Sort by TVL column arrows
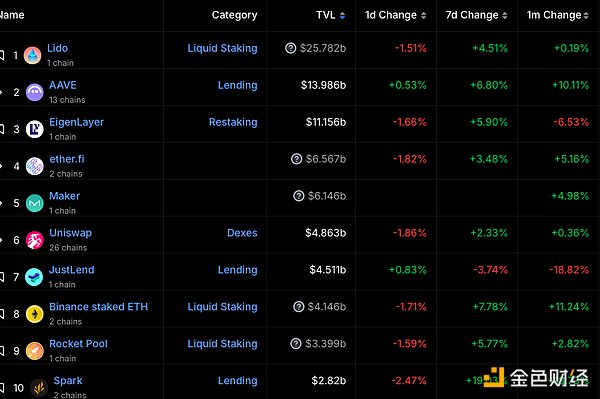 [x=342, y=15]
